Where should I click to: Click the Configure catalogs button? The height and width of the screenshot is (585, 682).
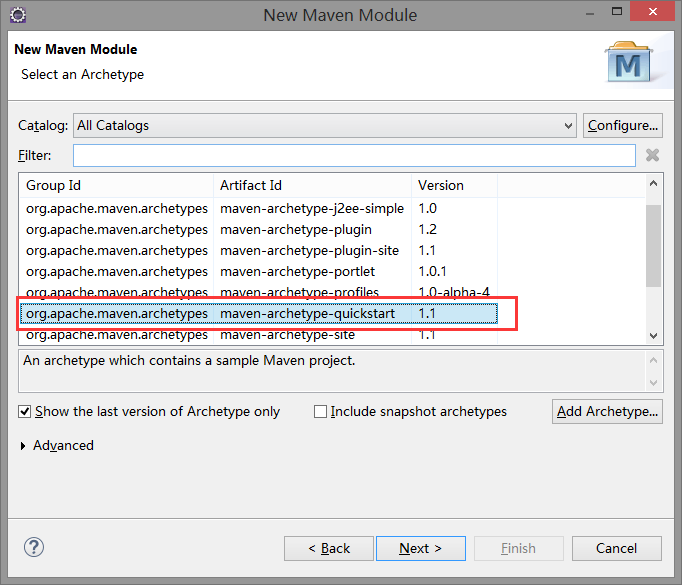pos(622,126)
